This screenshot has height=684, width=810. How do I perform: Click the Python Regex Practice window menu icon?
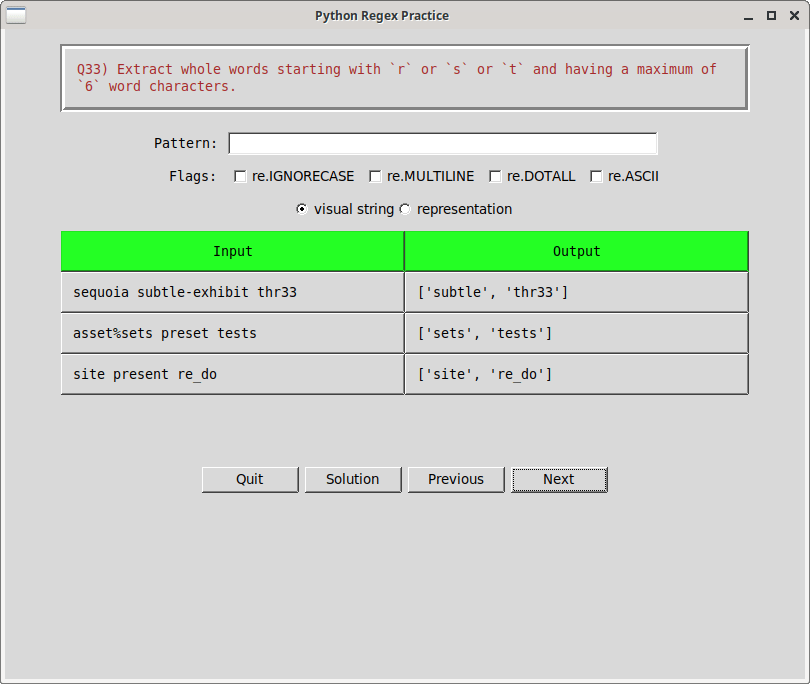(16, 15)
